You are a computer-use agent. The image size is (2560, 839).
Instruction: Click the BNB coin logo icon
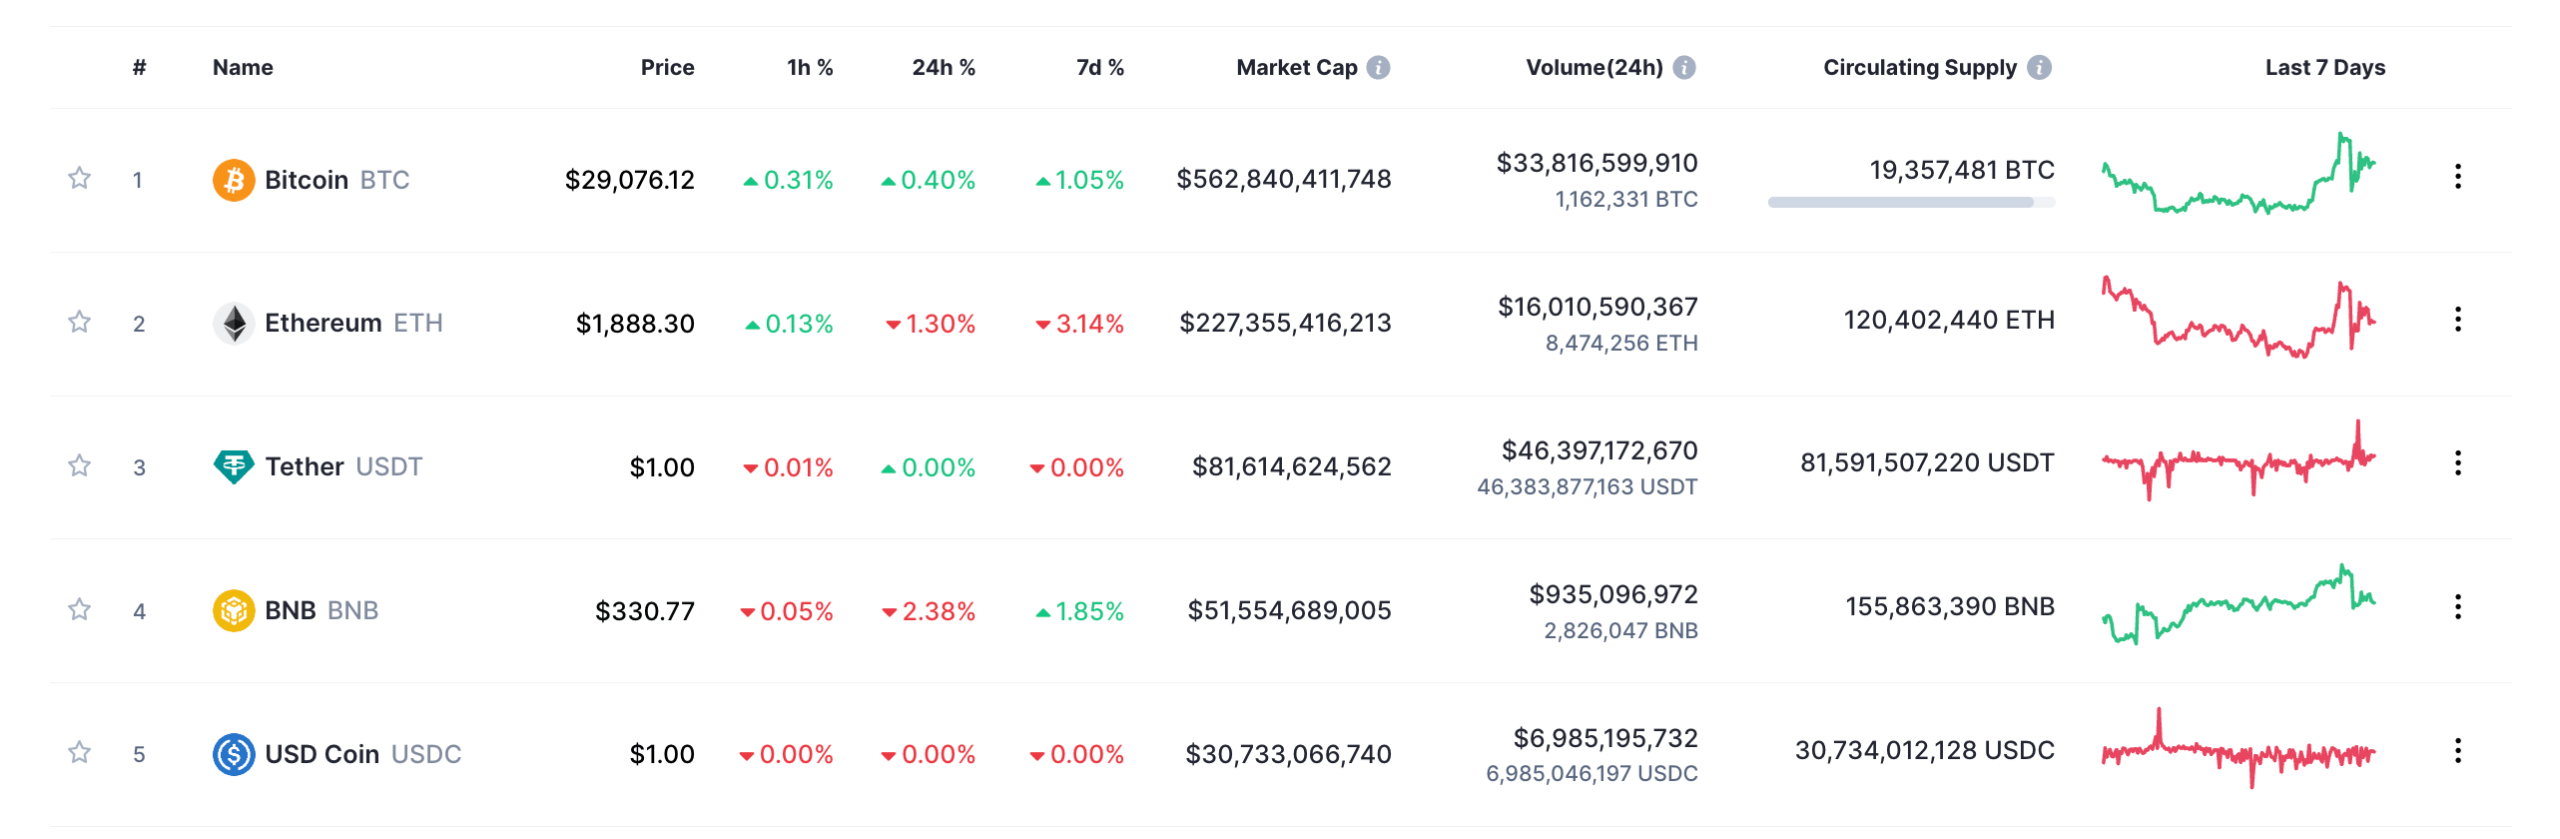tap(233, 610)
